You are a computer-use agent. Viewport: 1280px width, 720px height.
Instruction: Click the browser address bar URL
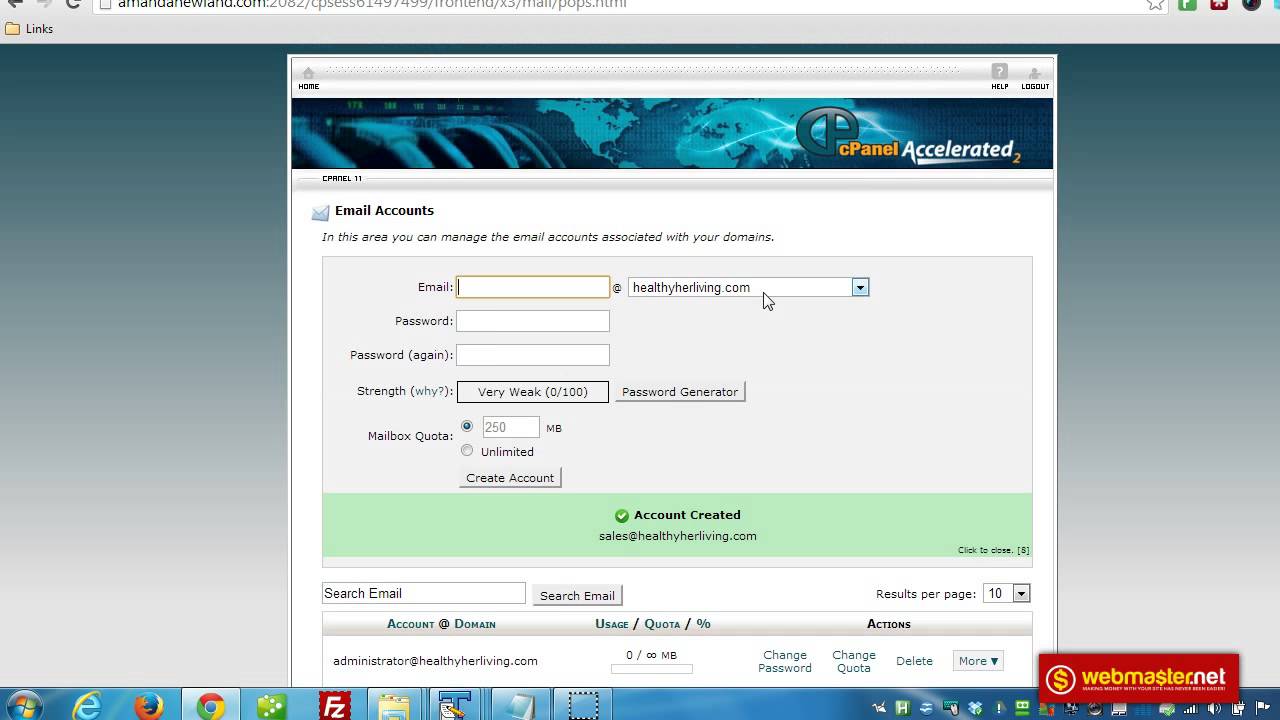(x=372, y=4)
